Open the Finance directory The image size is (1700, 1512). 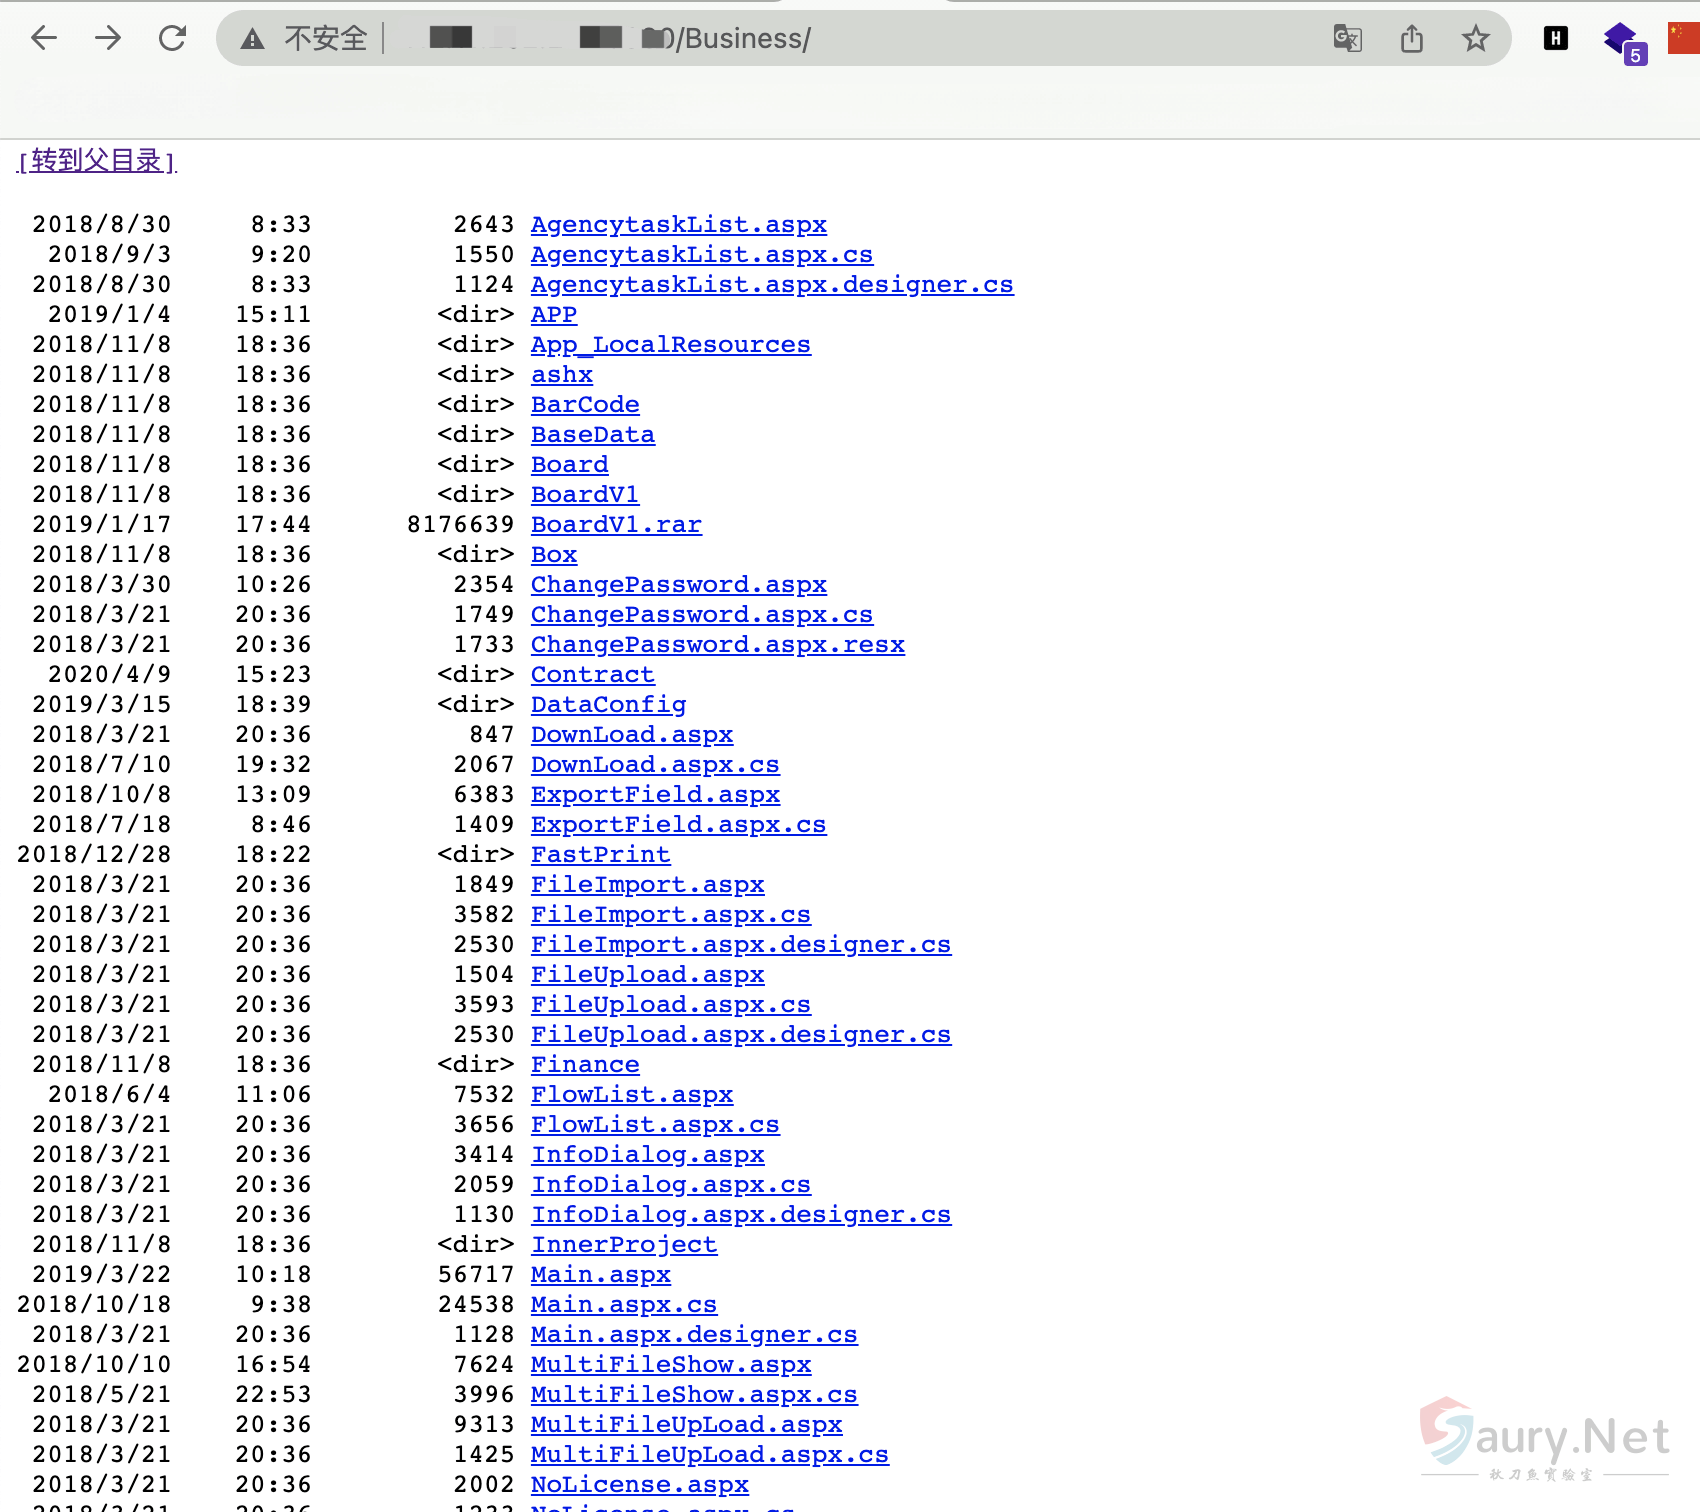(584, 1065)
